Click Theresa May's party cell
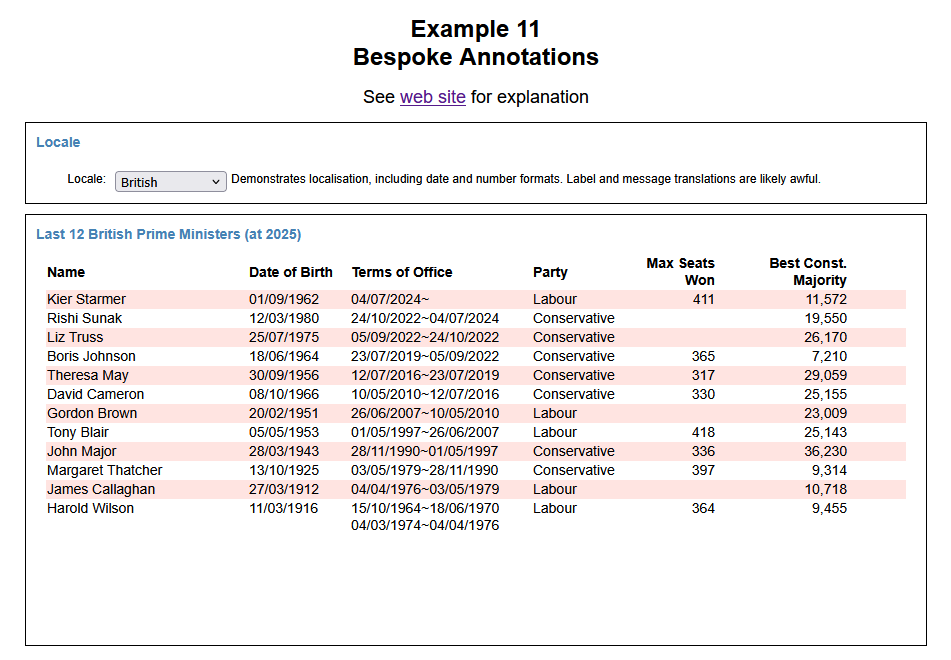The width and height of the screenshot is (951, 660). 574,375
